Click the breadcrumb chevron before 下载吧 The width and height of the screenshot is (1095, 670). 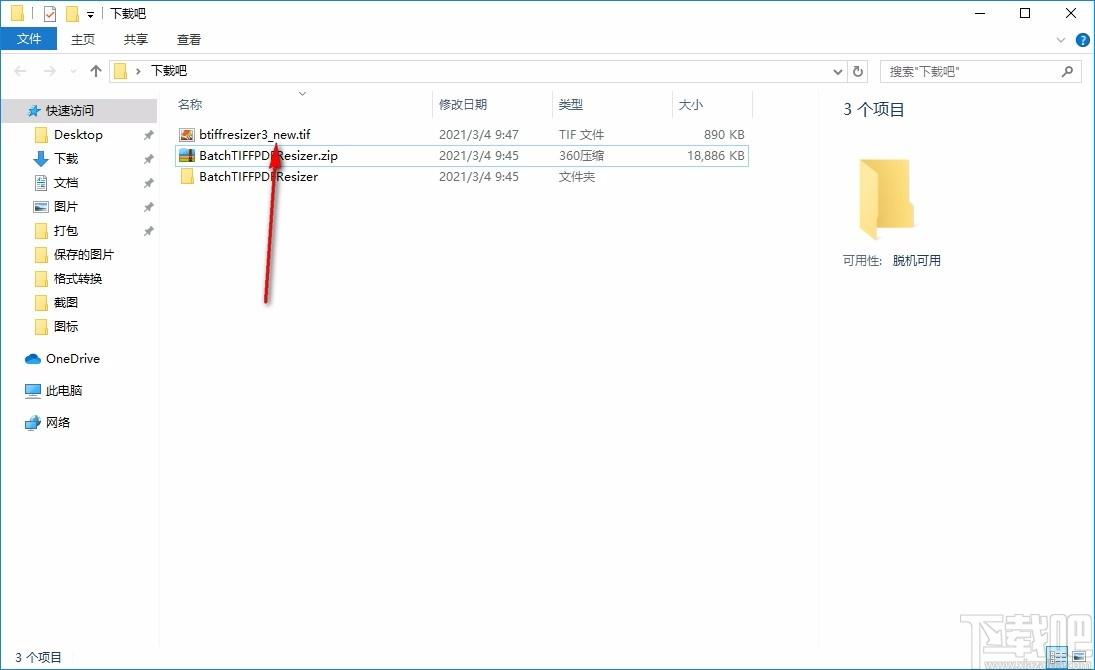tap(138, 71)
